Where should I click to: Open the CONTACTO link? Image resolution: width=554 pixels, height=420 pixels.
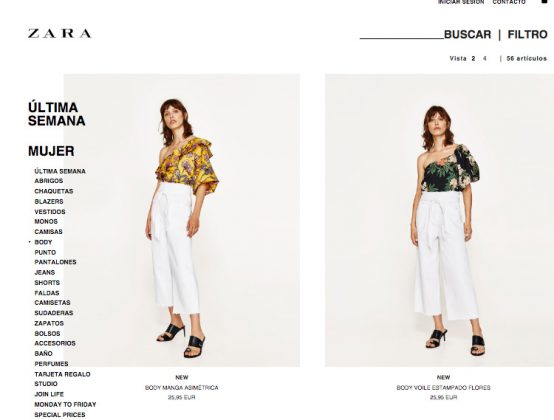point(509,2)
